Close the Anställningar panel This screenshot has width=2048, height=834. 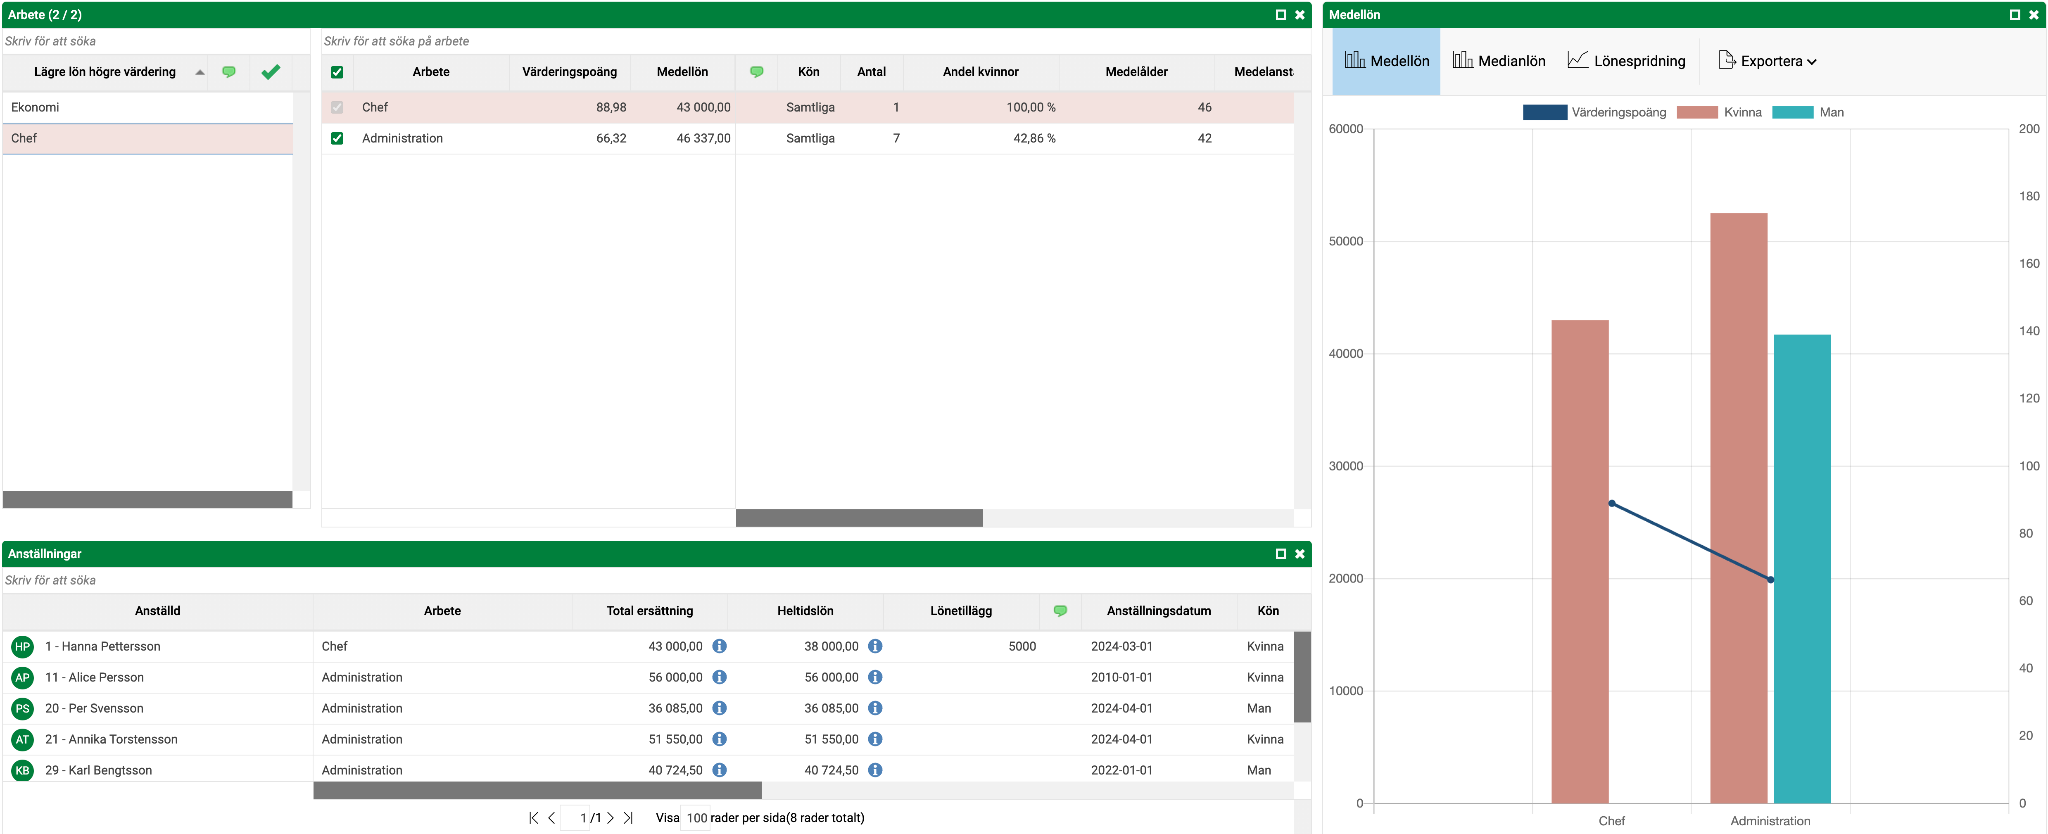[x=1300, y=554]
